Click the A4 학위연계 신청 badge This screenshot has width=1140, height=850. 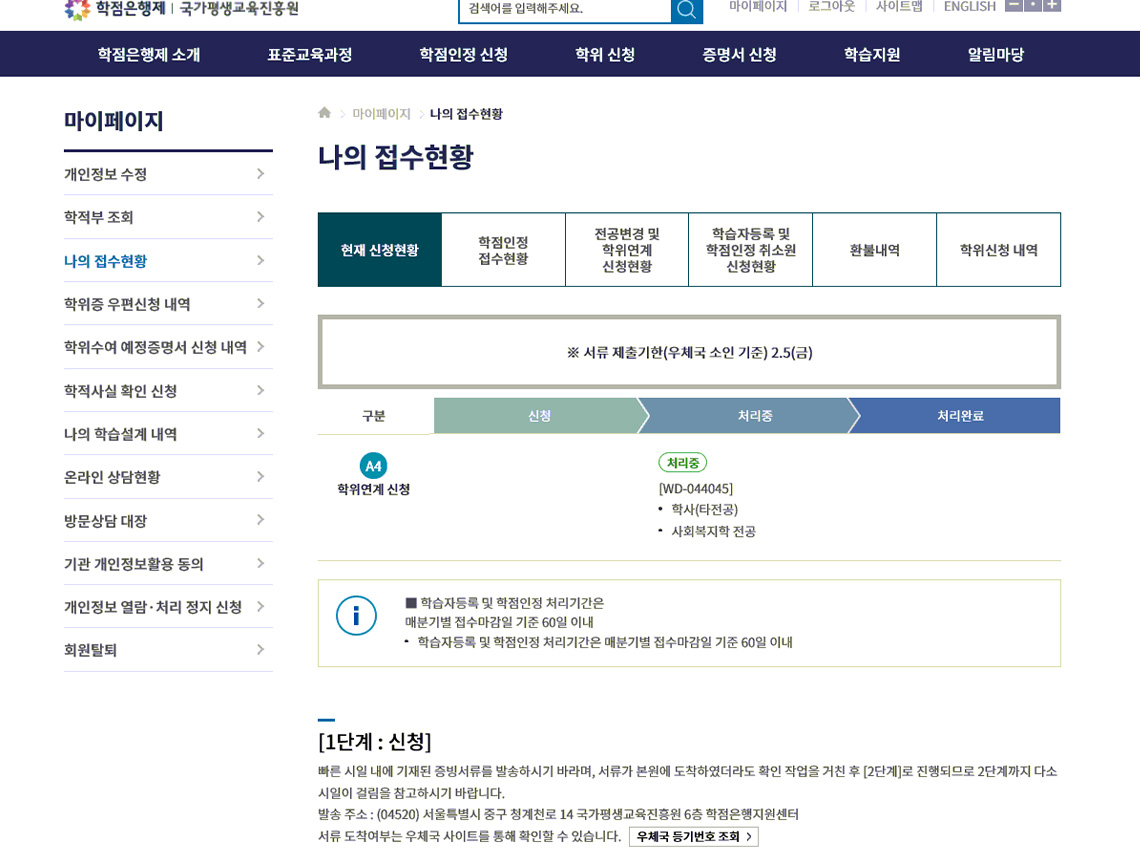[x=373, y=466]
